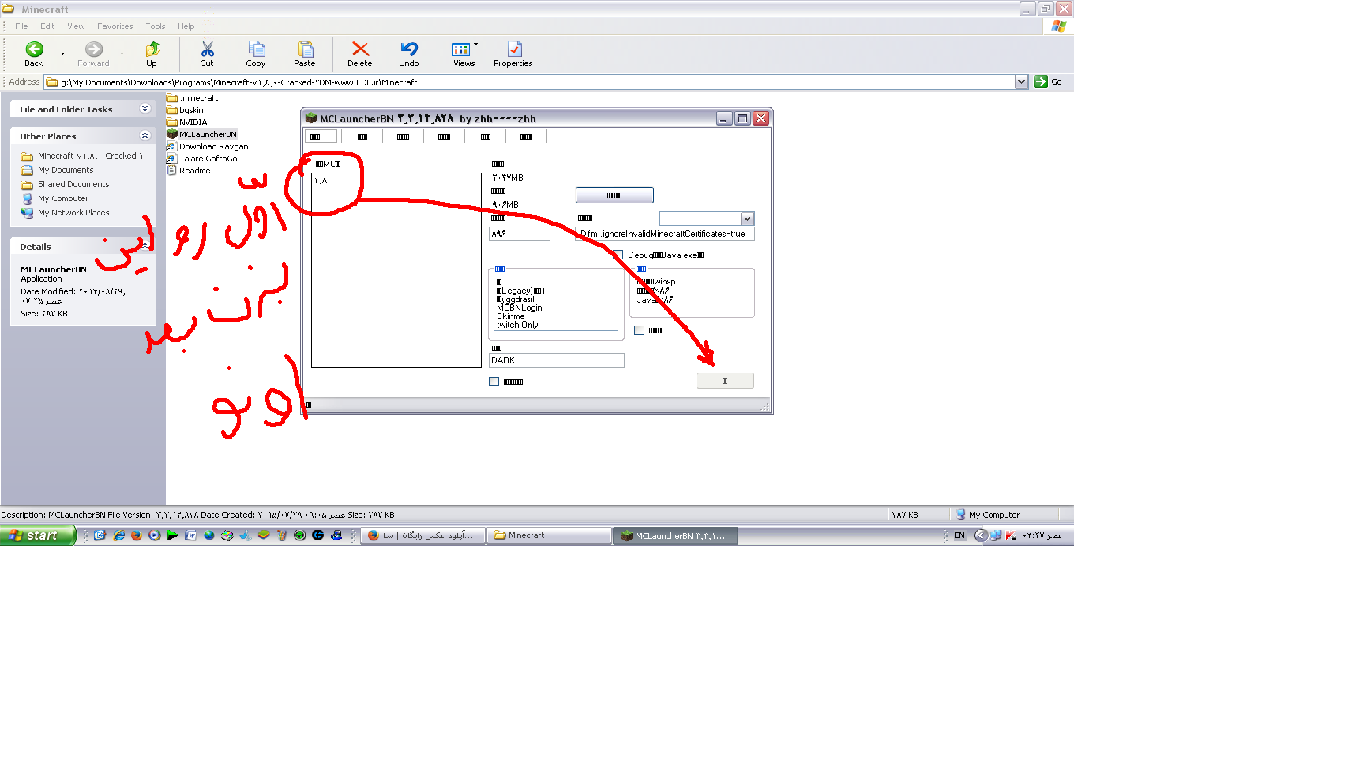Select the NVIDIA folder
1360x768 pixels.
coord(187,122)
